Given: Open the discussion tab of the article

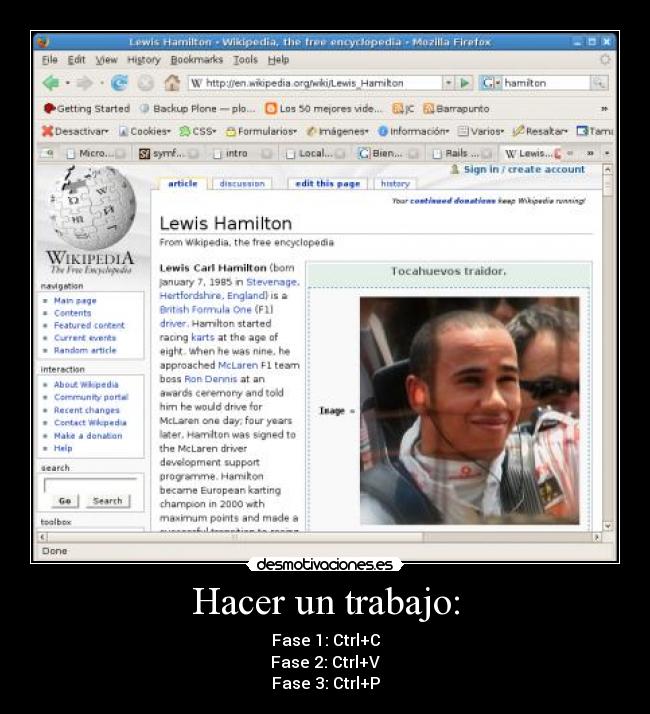Looking at the screenshot, I should [x=242, y=184].
